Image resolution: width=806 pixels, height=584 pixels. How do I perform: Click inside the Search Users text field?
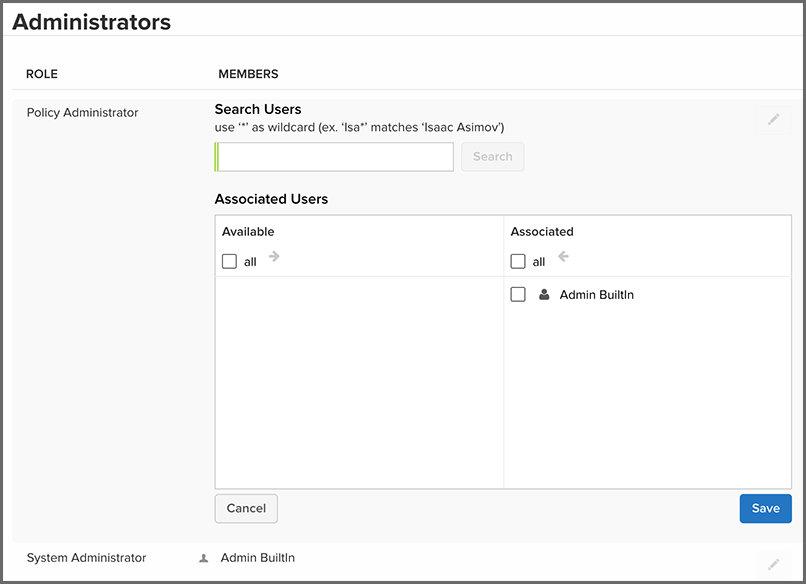coord(333,156)
